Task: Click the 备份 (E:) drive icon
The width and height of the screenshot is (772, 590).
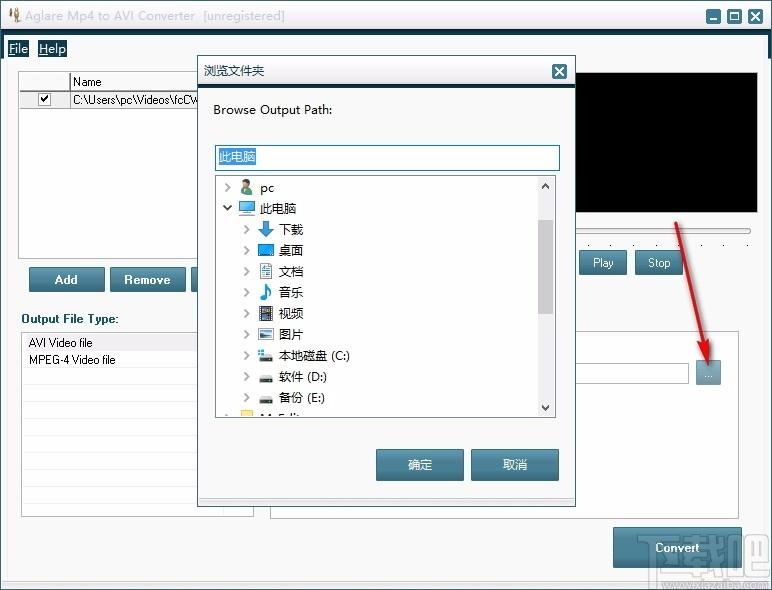Action: coord(266,399)
